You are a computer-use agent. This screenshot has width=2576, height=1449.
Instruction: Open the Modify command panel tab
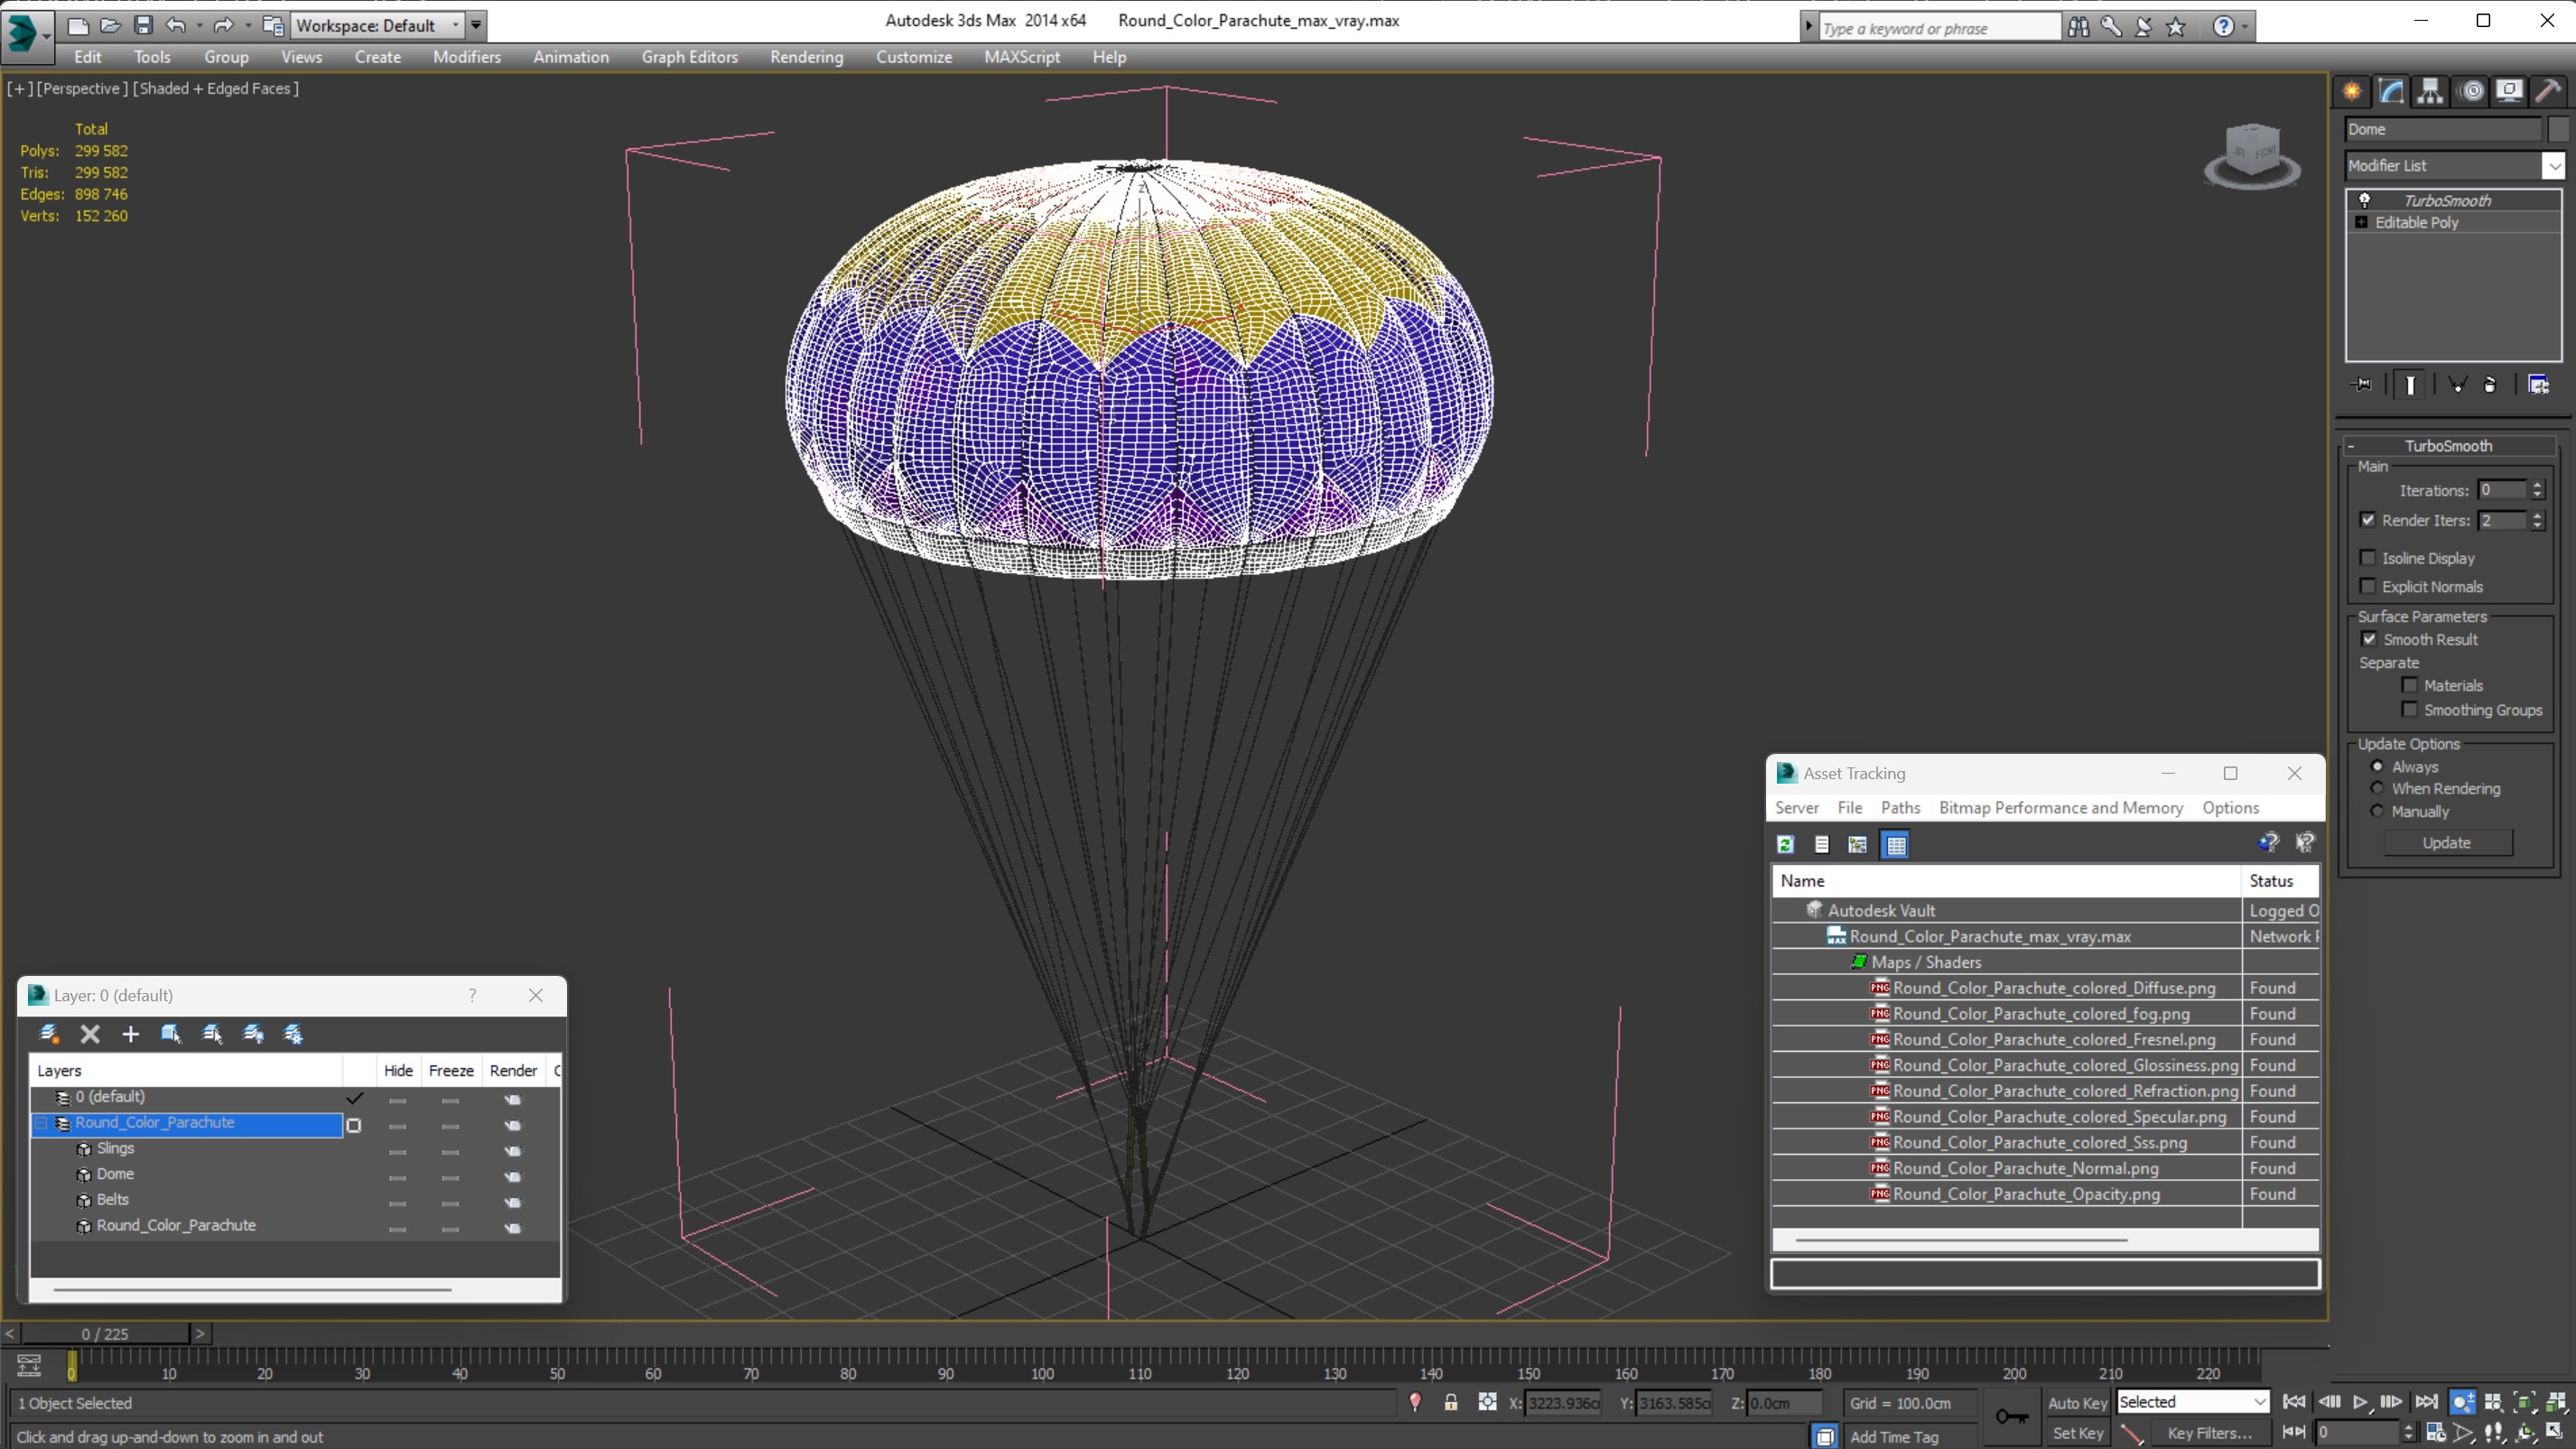(x=2391, y=91)
